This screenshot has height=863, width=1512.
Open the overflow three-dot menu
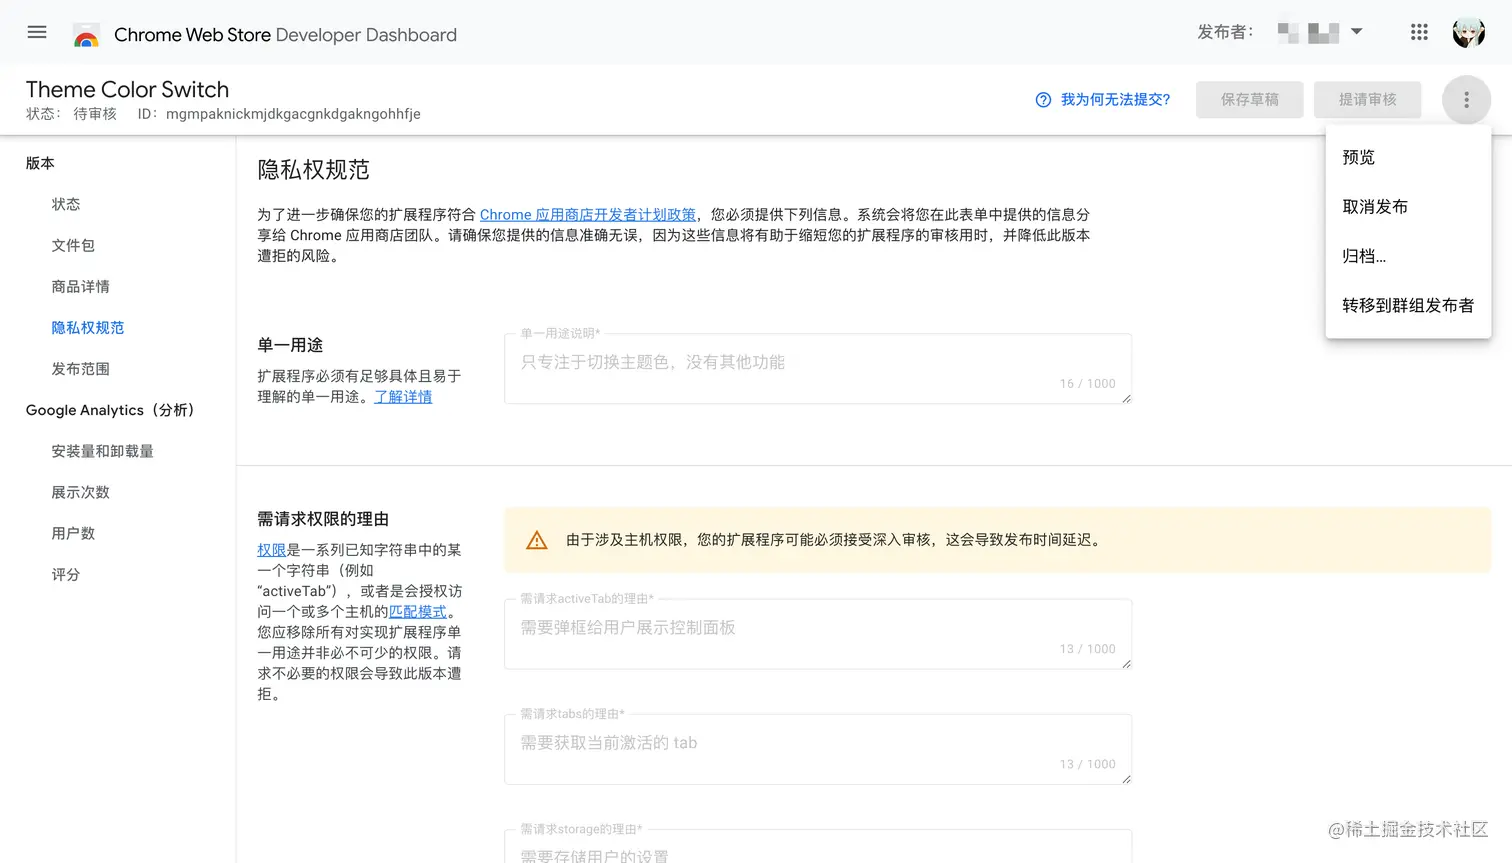pyautogui.click(x=1466, y=99)
